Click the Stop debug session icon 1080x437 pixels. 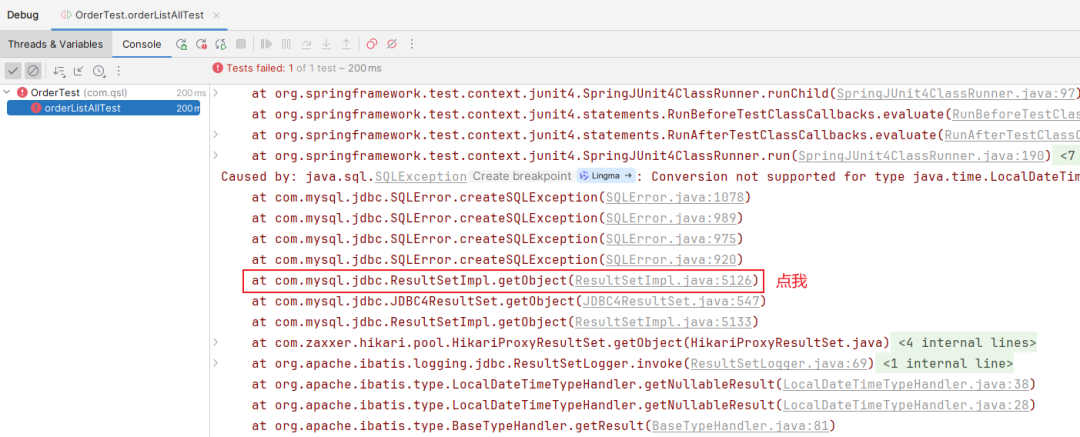click(x=240, y=44)
